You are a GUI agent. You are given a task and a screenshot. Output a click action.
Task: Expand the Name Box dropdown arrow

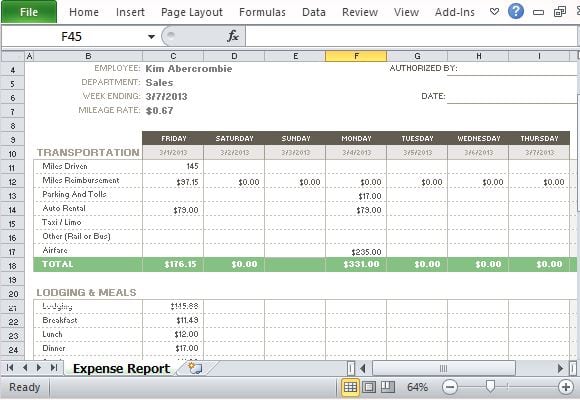click(151, 37)
